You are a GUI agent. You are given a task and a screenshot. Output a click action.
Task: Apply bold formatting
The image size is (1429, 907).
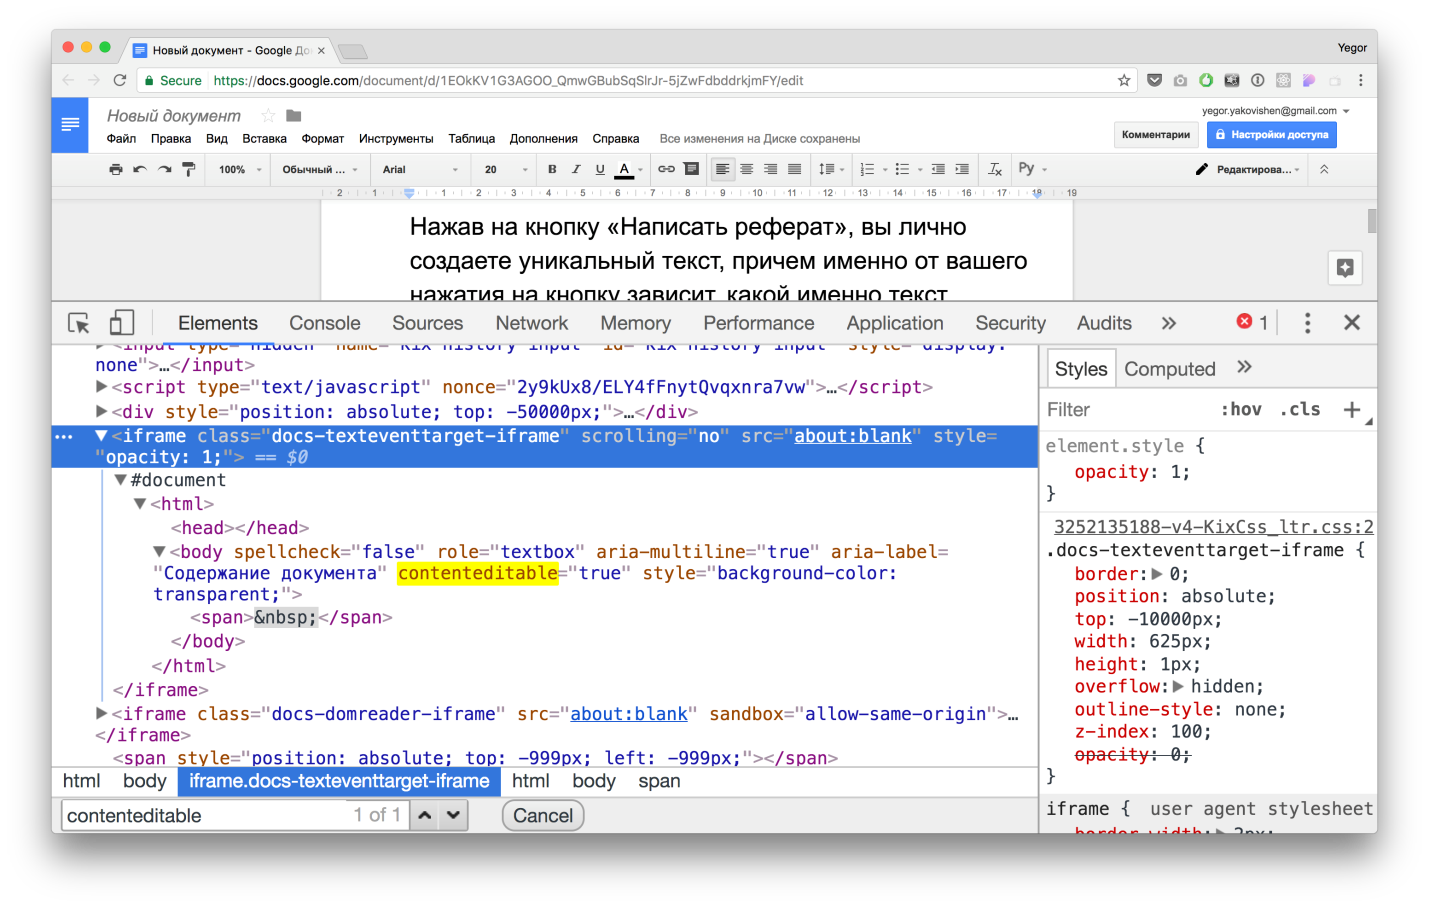[551, 168]
